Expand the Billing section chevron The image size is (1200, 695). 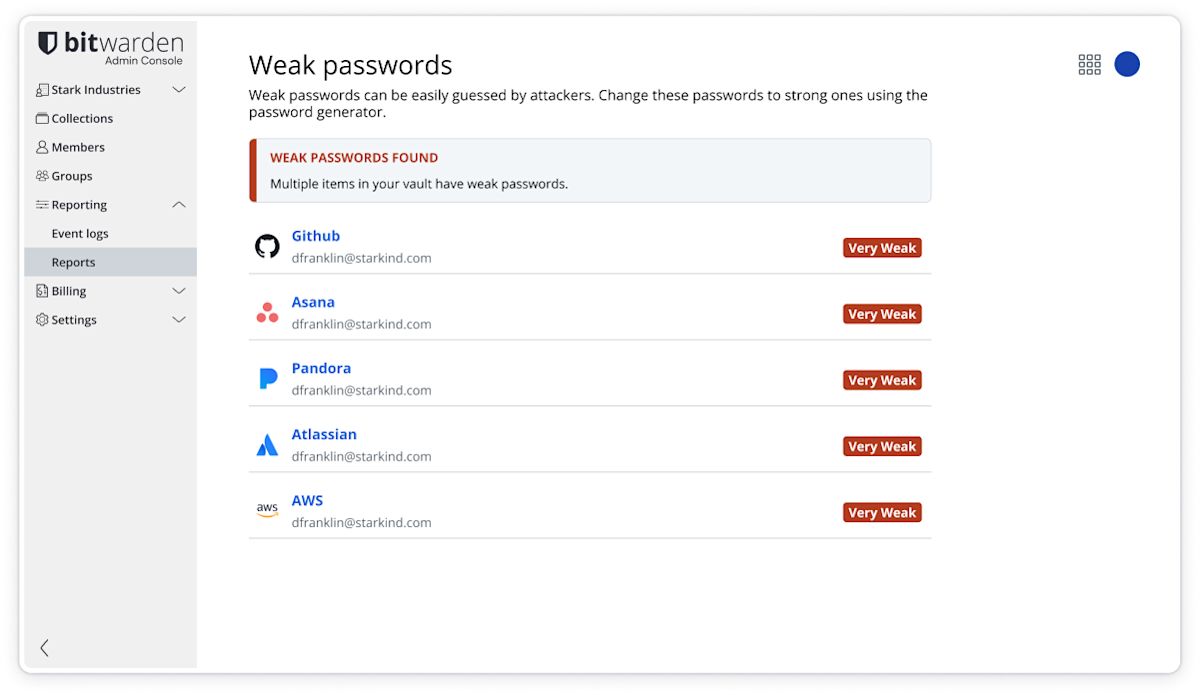pos(179,291)
